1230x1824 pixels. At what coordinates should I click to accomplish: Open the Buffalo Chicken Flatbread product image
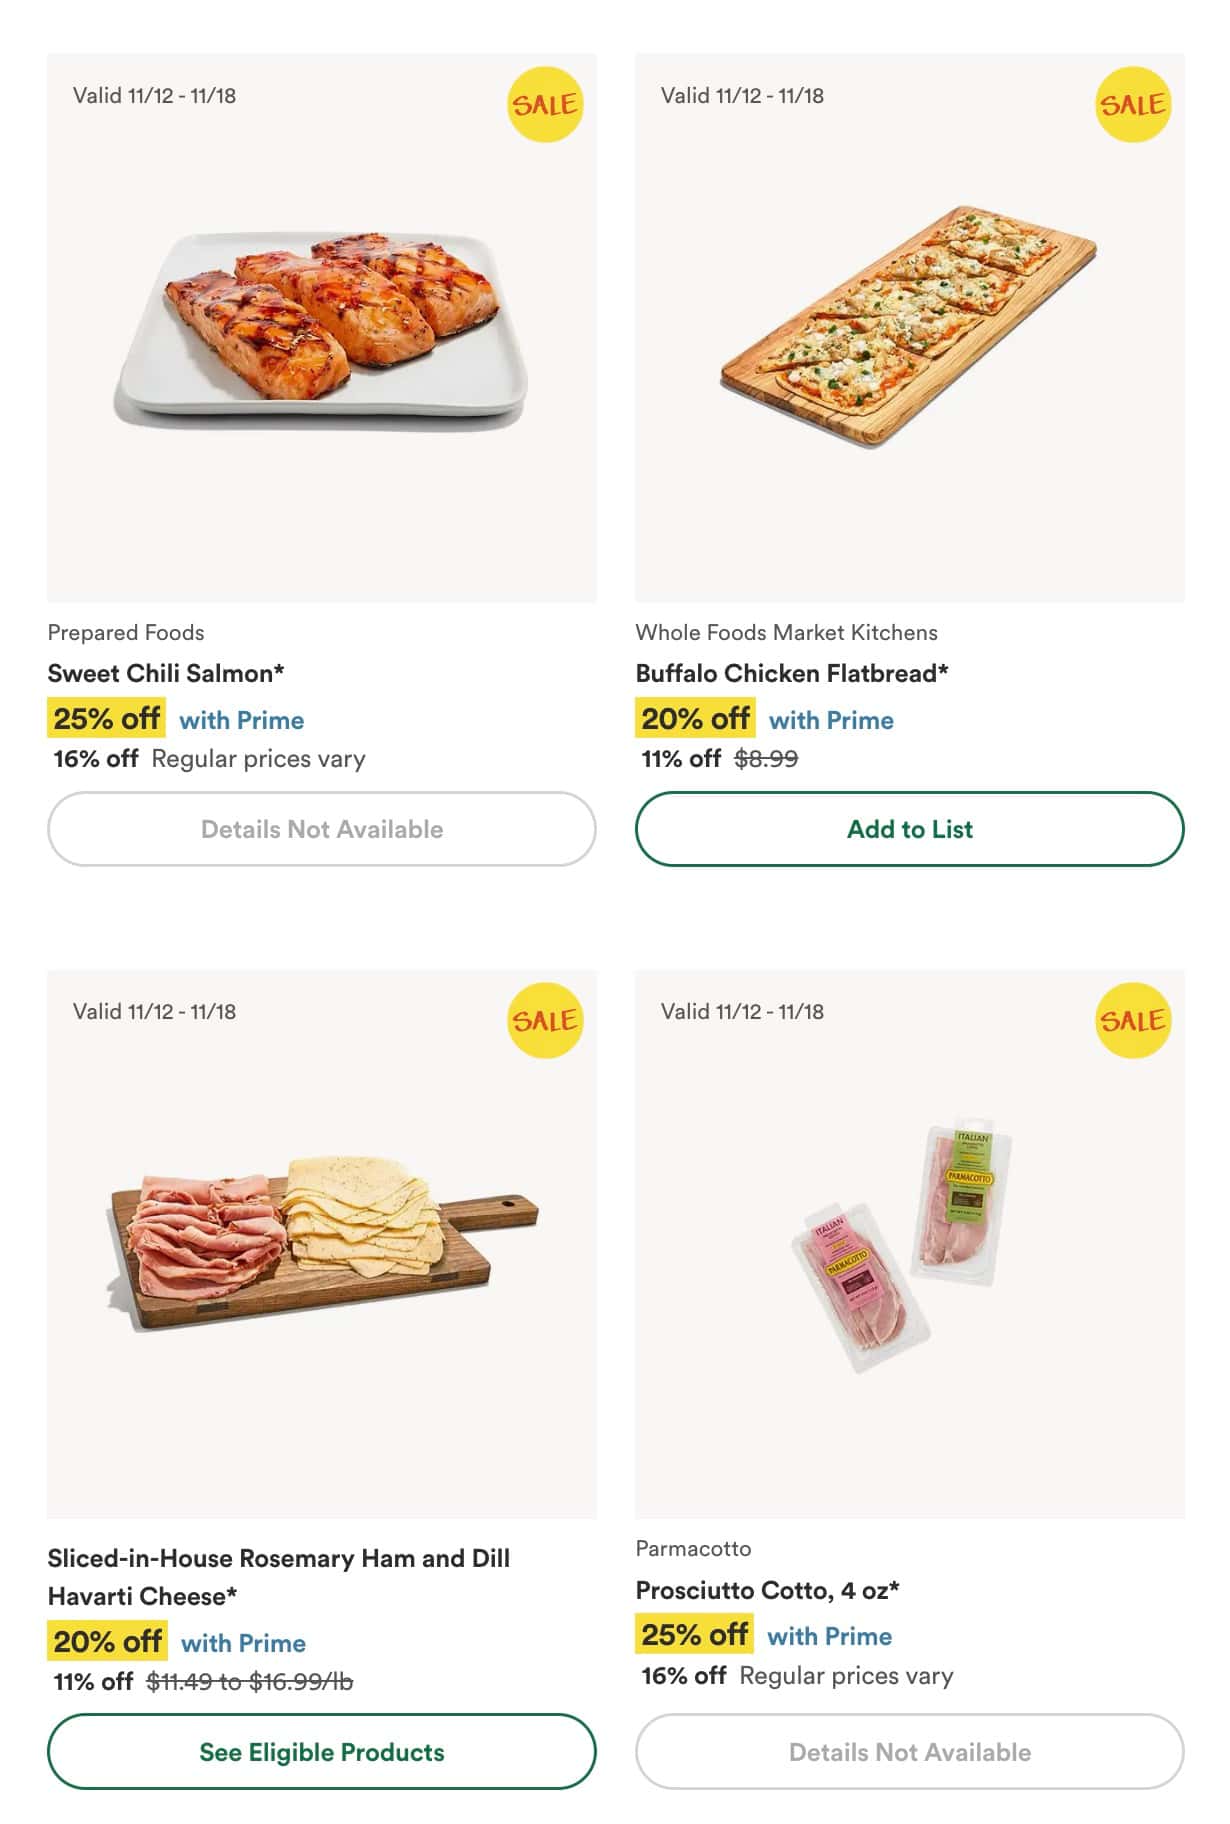pyautogui.click(x=909, y=325)
